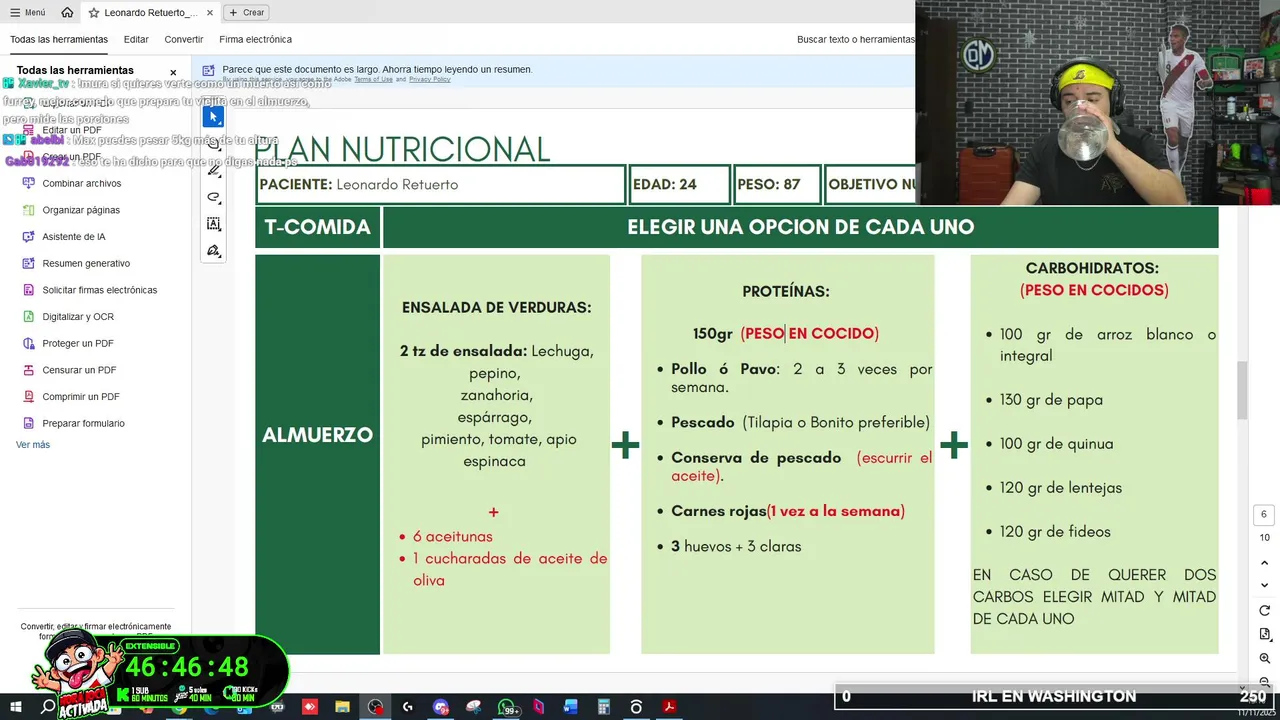Click the 130 gr de papa item
The width and height of the screenshot is (1280, 720).
pyautogui.click(x=1051, y=400)
